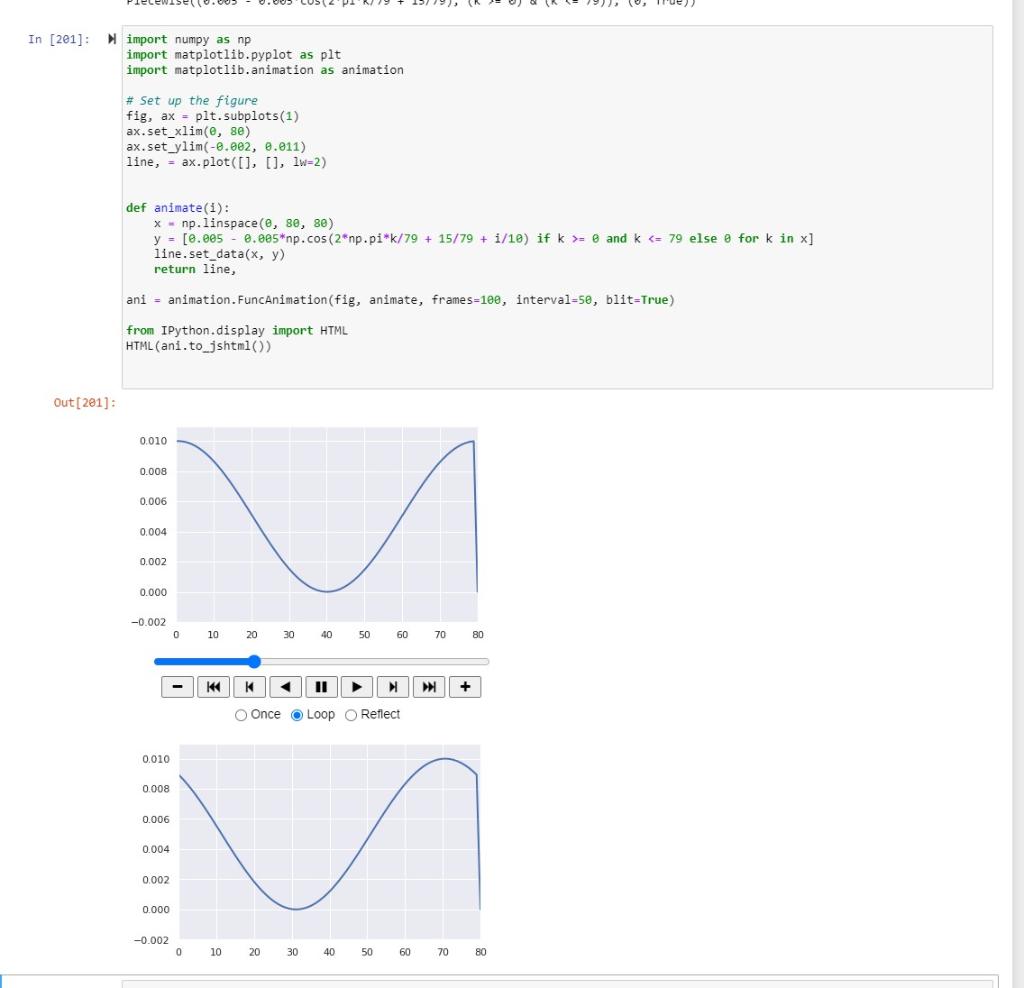Click the lower static cosine plot

(x=330, y=842)
